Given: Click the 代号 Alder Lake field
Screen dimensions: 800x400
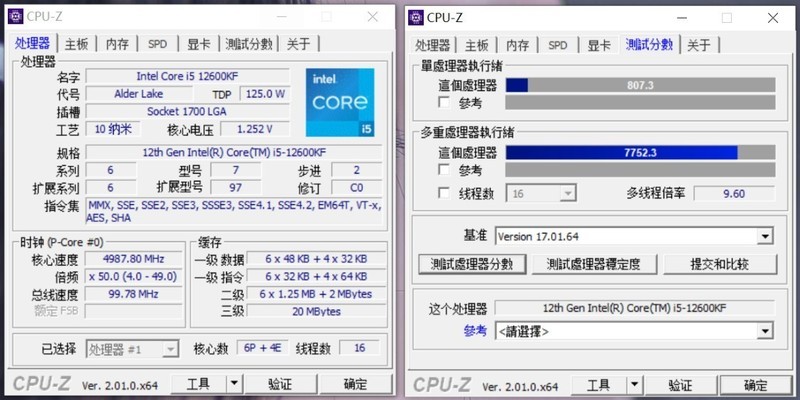Looking at the screenshot, I should [x=139, y=94].
